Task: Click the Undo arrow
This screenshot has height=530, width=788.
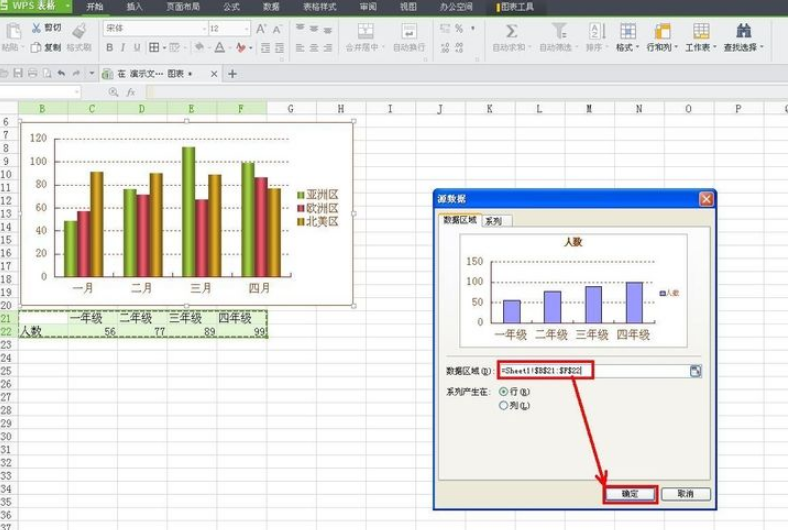Action: coord(61,73)
